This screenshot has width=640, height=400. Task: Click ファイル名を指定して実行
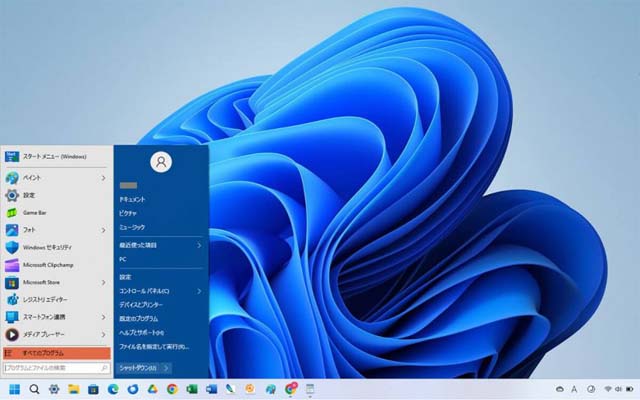click(x=154, y=347)
